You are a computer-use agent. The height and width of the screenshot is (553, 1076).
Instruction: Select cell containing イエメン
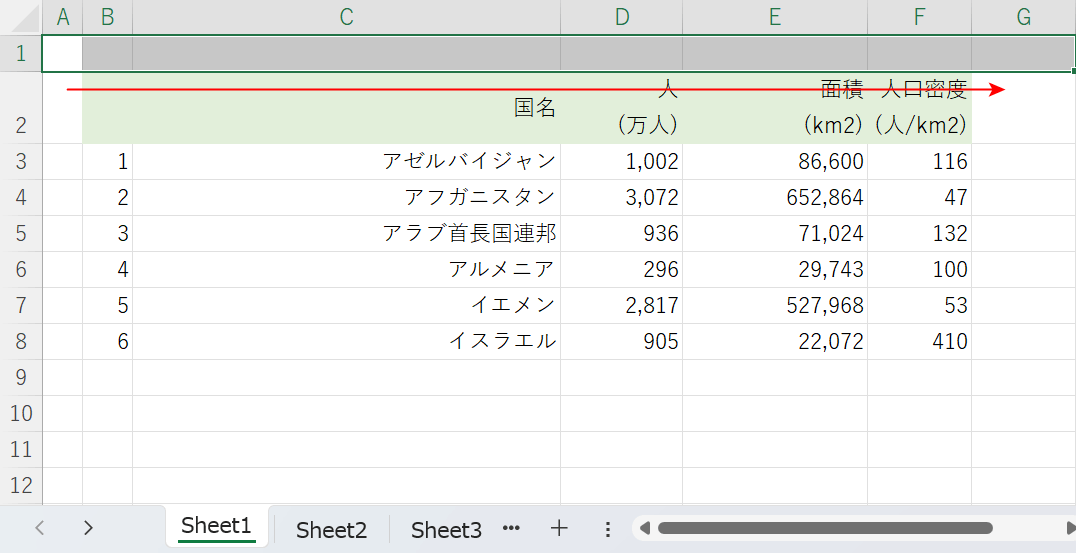pyautogui.click(x=347, y=305)
